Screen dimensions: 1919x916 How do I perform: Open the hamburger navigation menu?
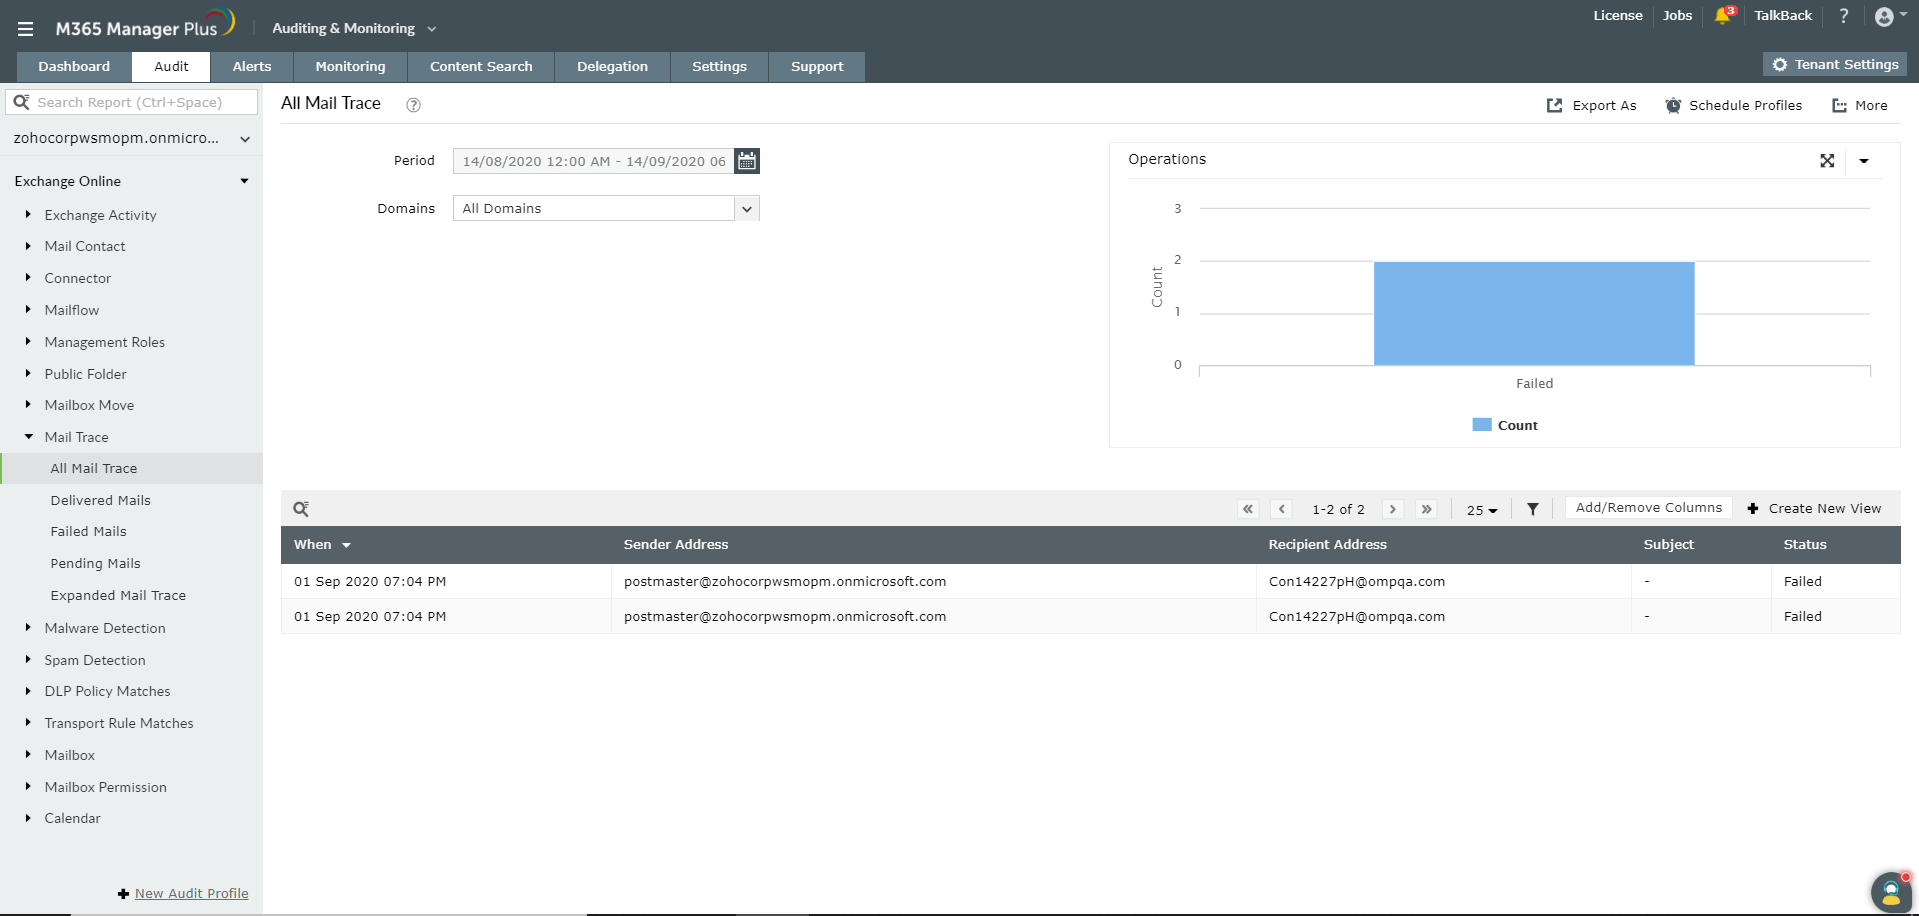point(26,29)
